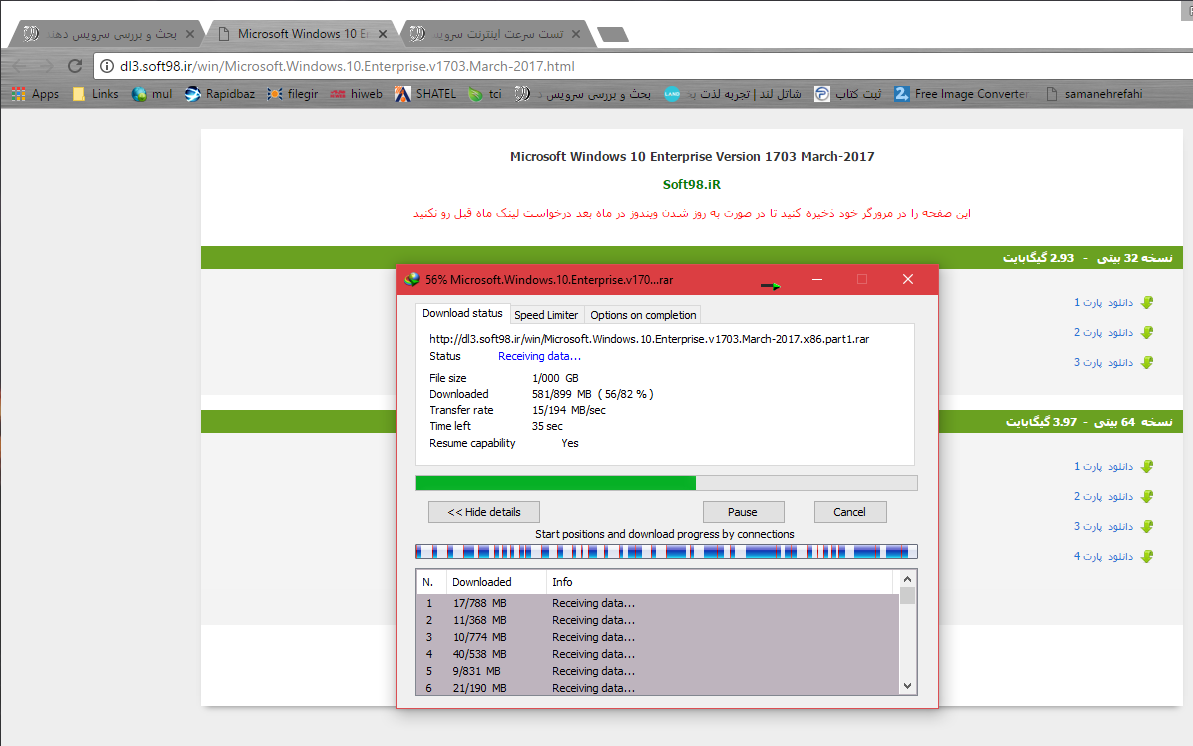Click green download icon for 64-bit part 4

tap(1147, 556)
